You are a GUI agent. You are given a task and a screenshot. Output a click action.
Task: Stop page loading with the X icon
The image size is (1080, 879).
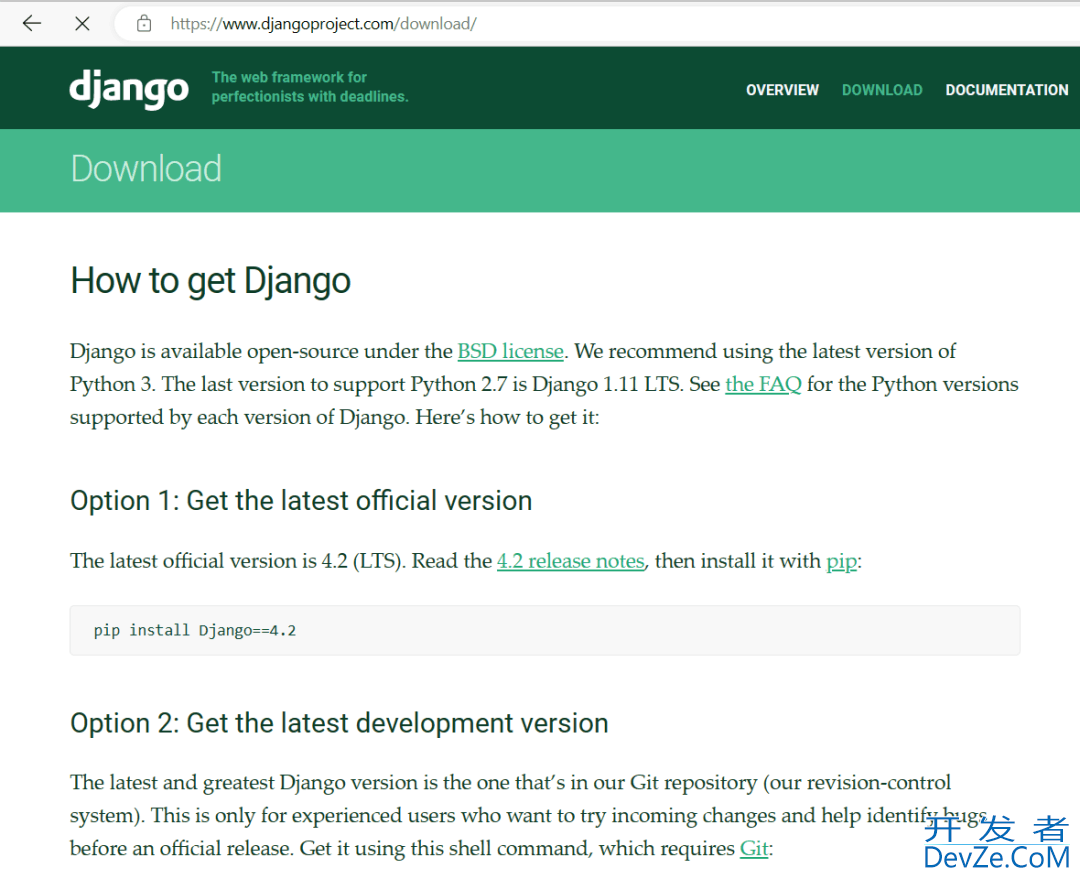point(82,23)
